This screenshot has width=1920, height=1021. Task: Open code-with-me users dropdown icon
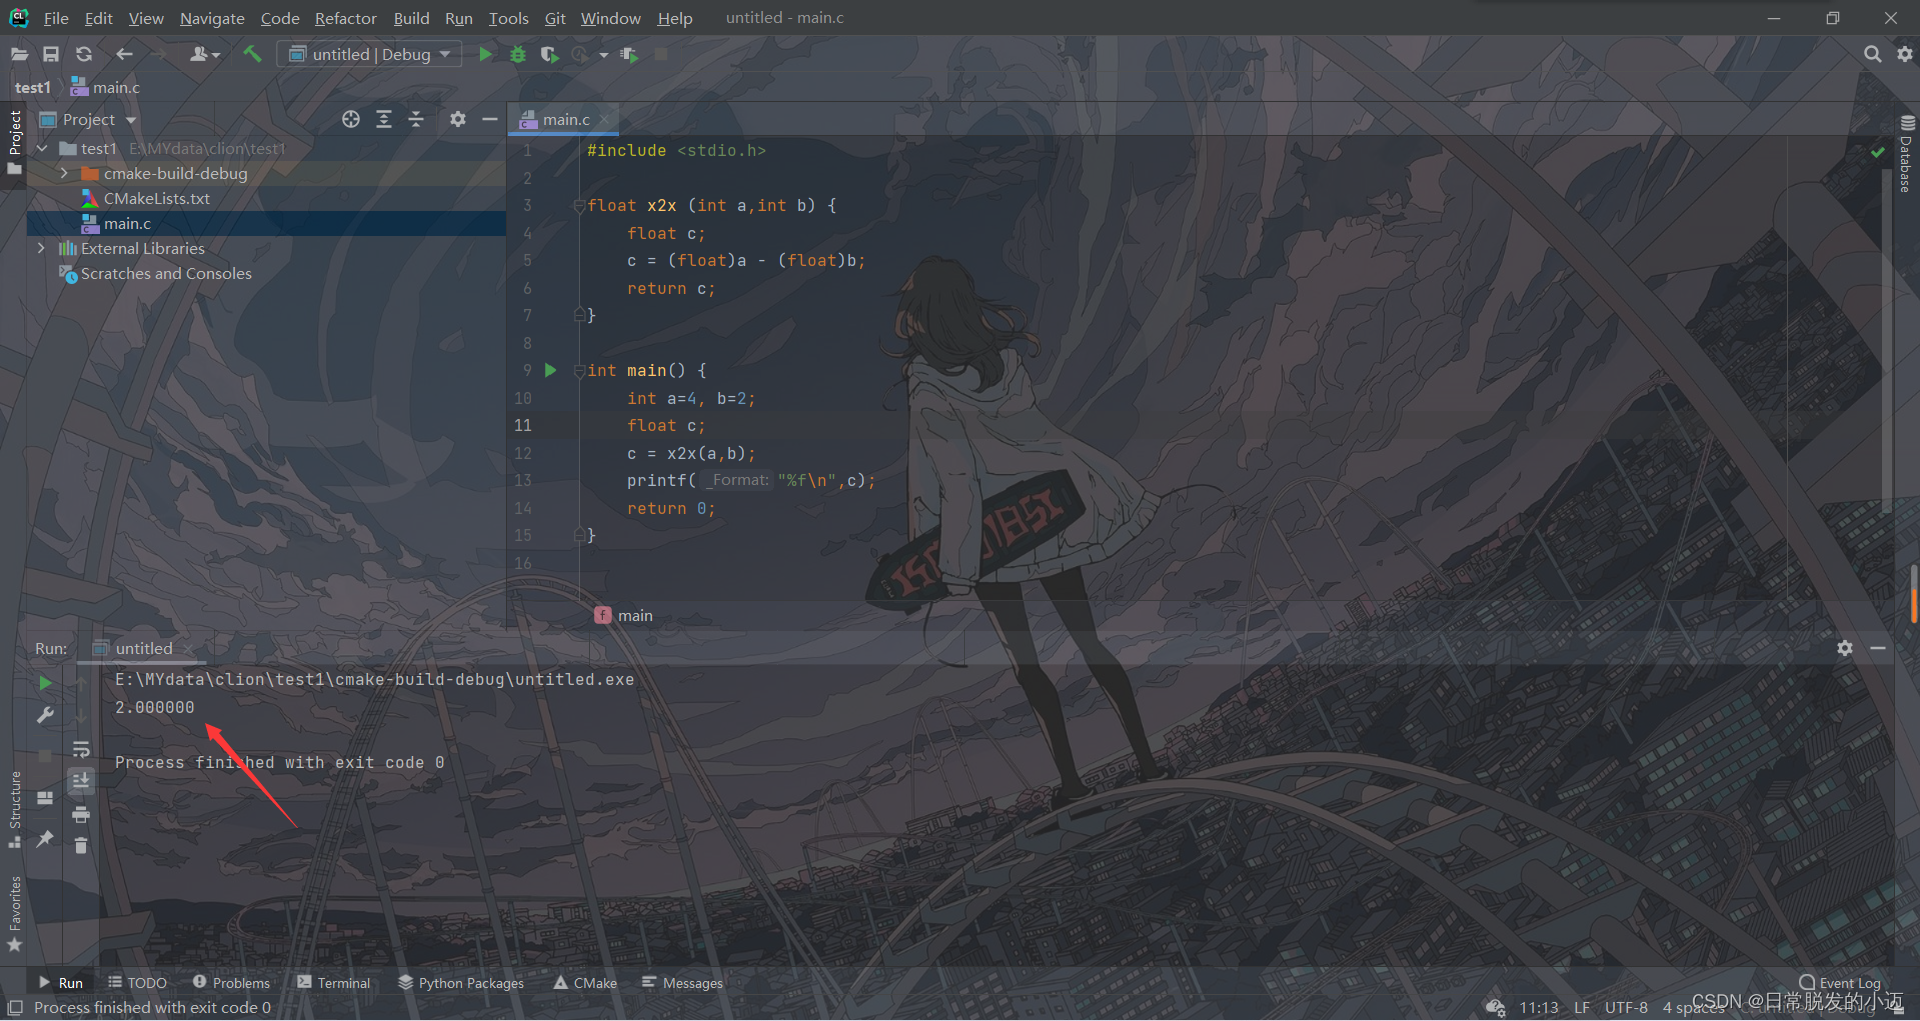205,54
